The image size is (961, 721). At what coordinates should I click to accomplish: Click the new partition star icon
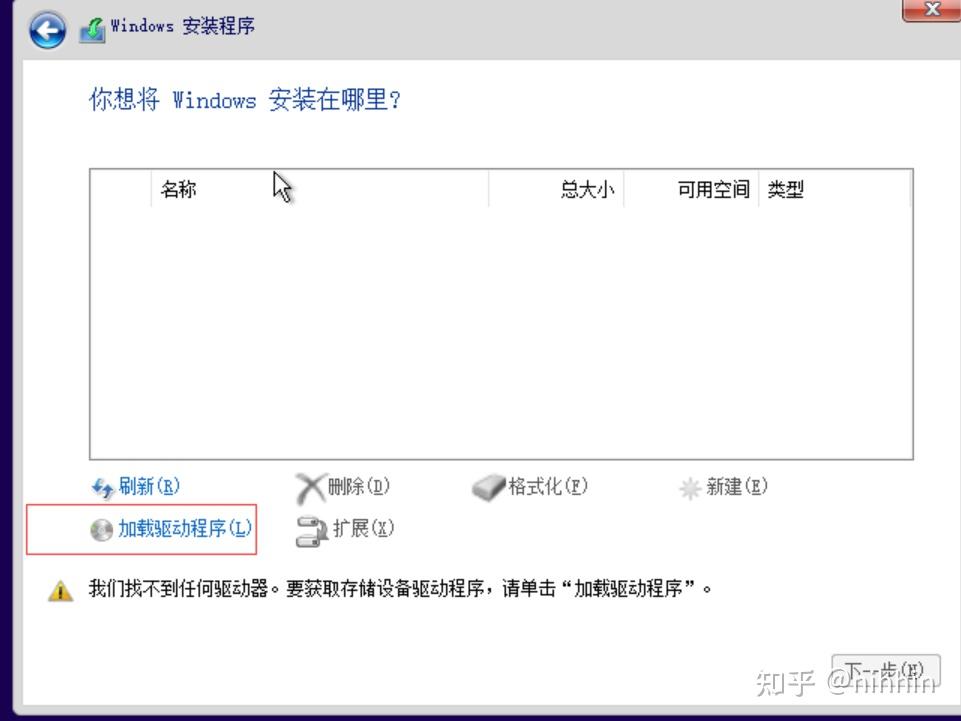tap(690, 489)
